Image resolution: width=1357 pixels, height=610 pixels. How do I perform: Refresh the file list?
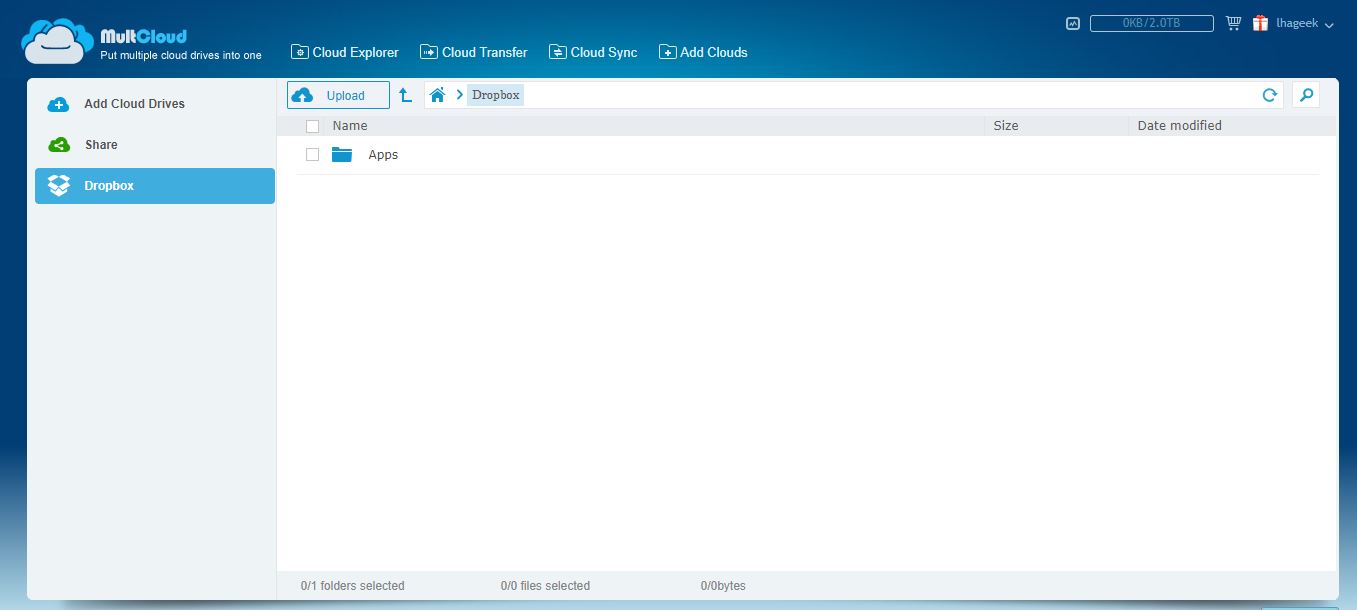(1270, 95)
